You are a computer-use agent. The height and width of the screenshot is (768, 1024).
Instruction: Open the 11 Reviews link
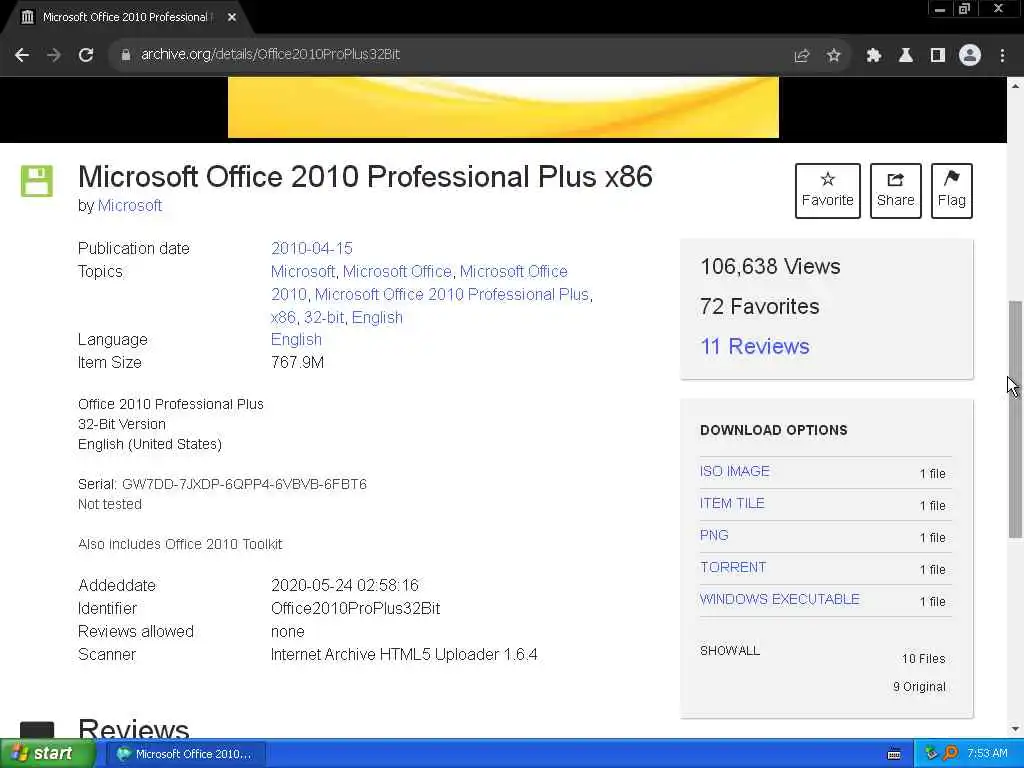coord(754,346)
